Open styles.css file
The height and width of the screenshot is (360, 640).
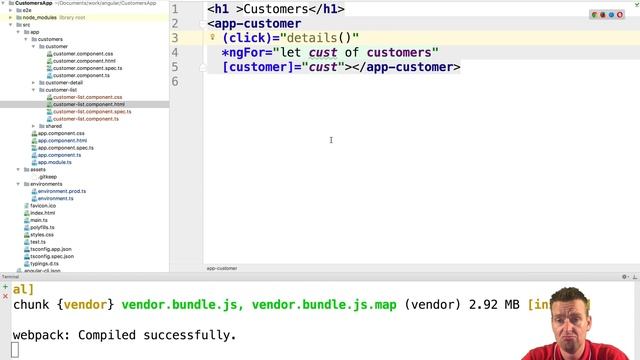tap(42, 235)
